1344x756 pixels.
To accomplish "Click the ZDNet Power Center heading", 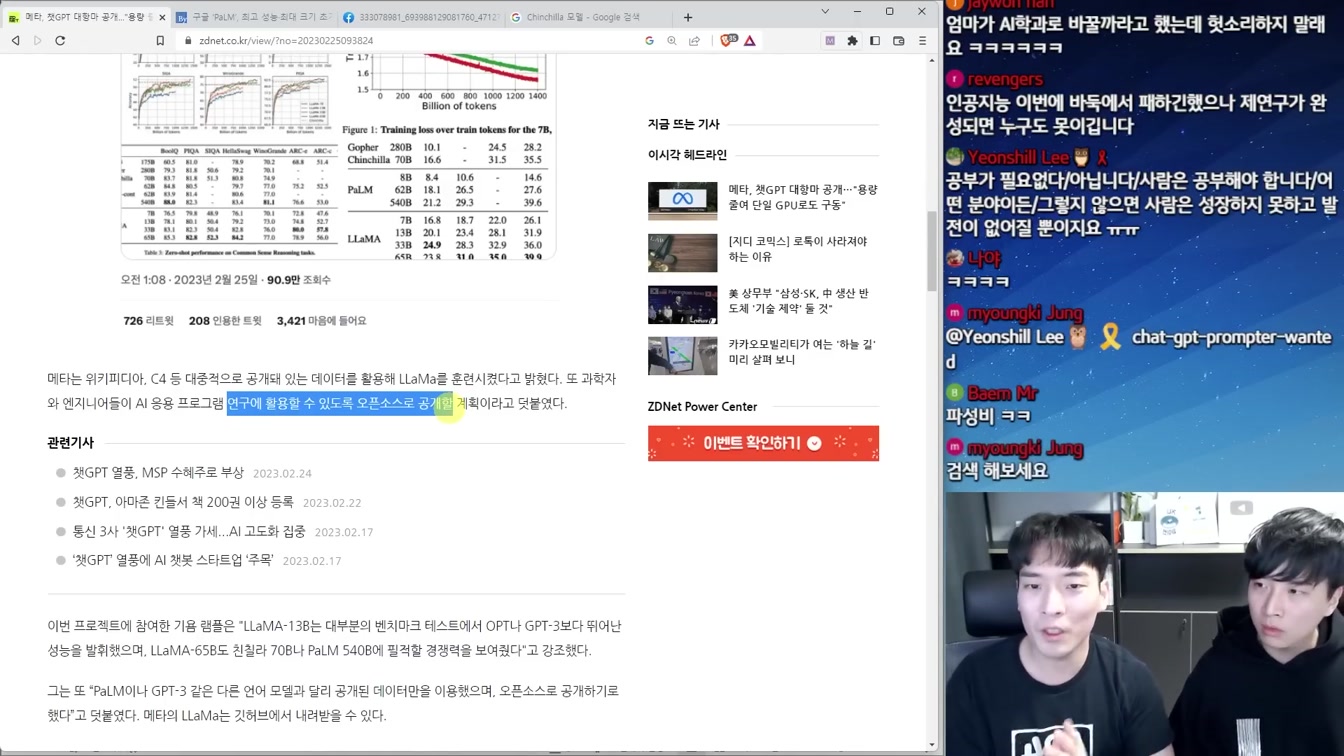I will click(702, 407).
